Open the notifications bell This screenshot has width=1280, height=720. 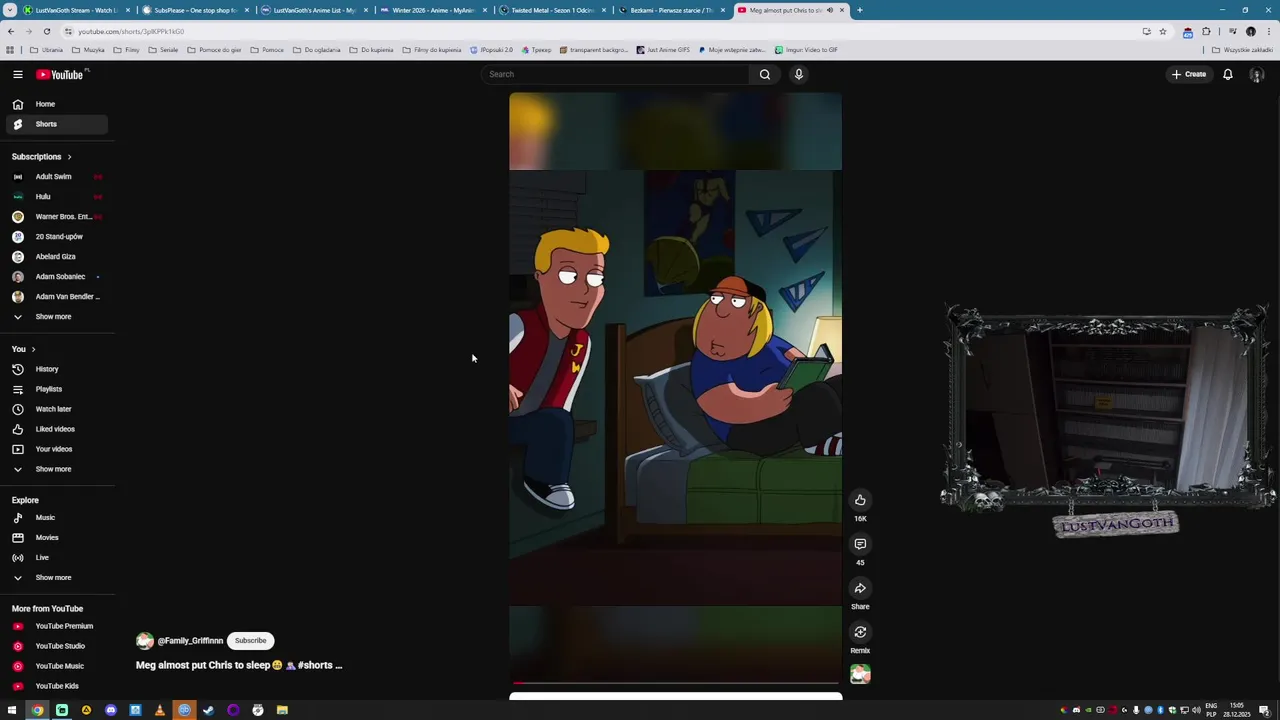(x=1228, y=74)
